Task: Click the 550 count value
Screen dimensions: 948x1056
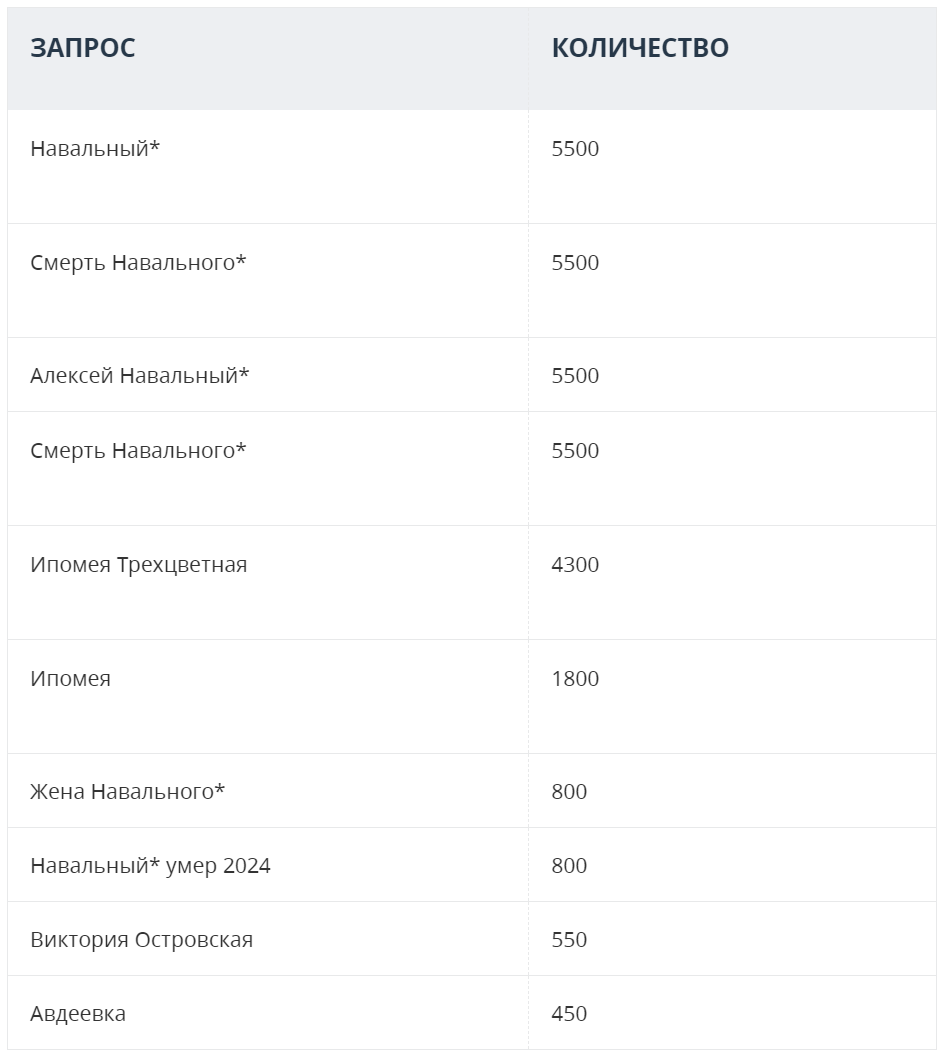Action: pyautogui.click(x=569, y=940)
